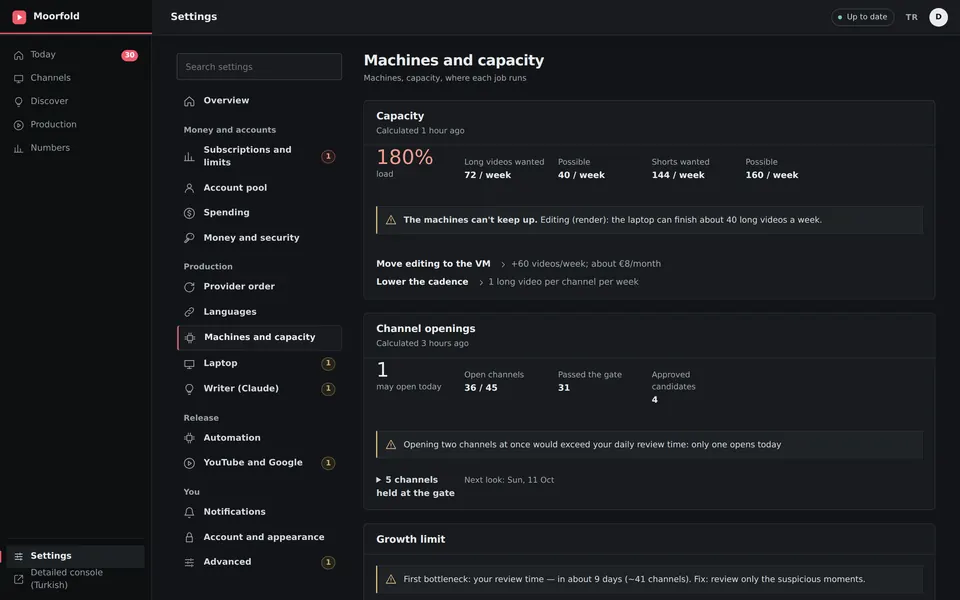960x600 pixels.
Task: Click the 180% load value
Action: click(404, 157)
